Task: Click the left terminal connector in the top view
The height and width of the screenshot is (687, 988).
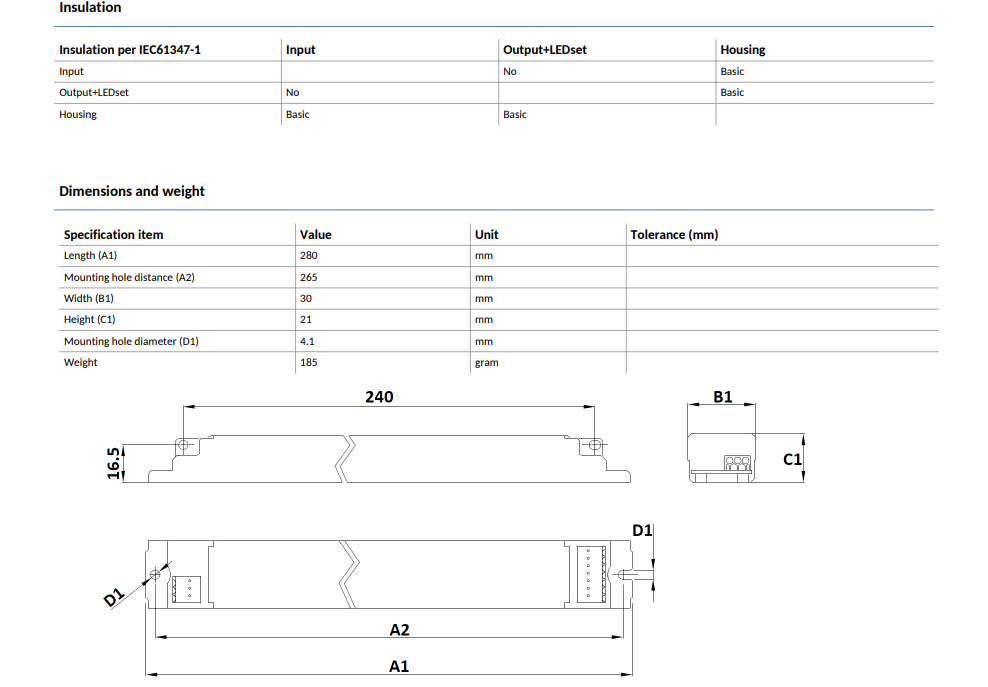Action: [187, 589]
